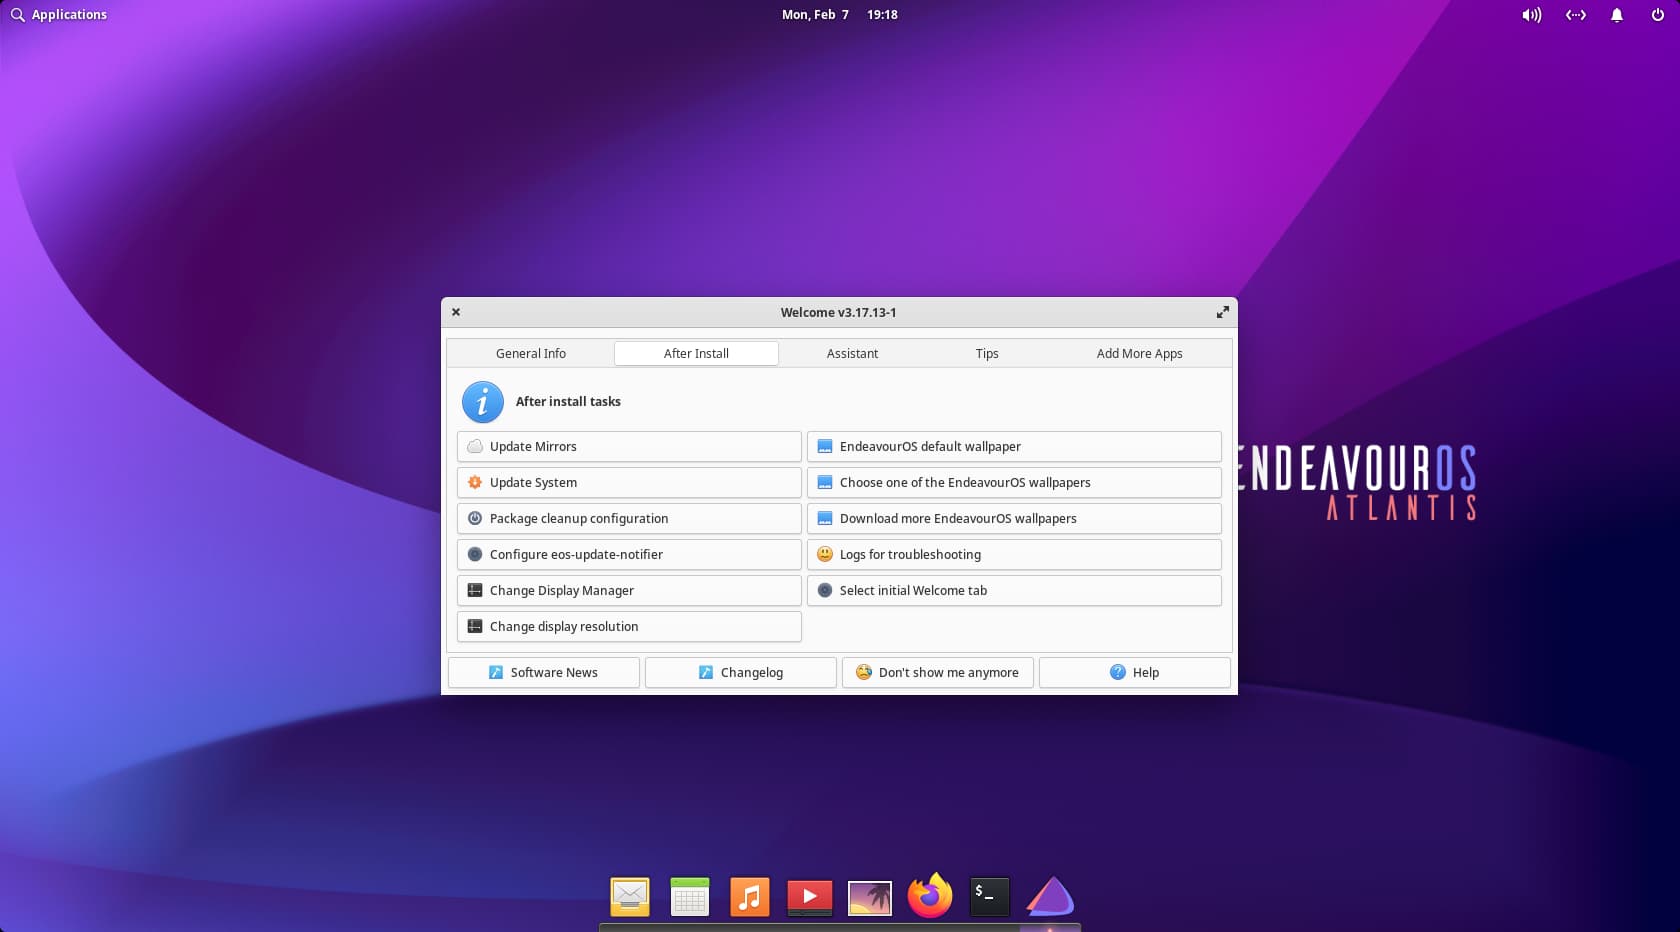Open the Tips tab
This screenshot has height=932, width=1680.
987,353
